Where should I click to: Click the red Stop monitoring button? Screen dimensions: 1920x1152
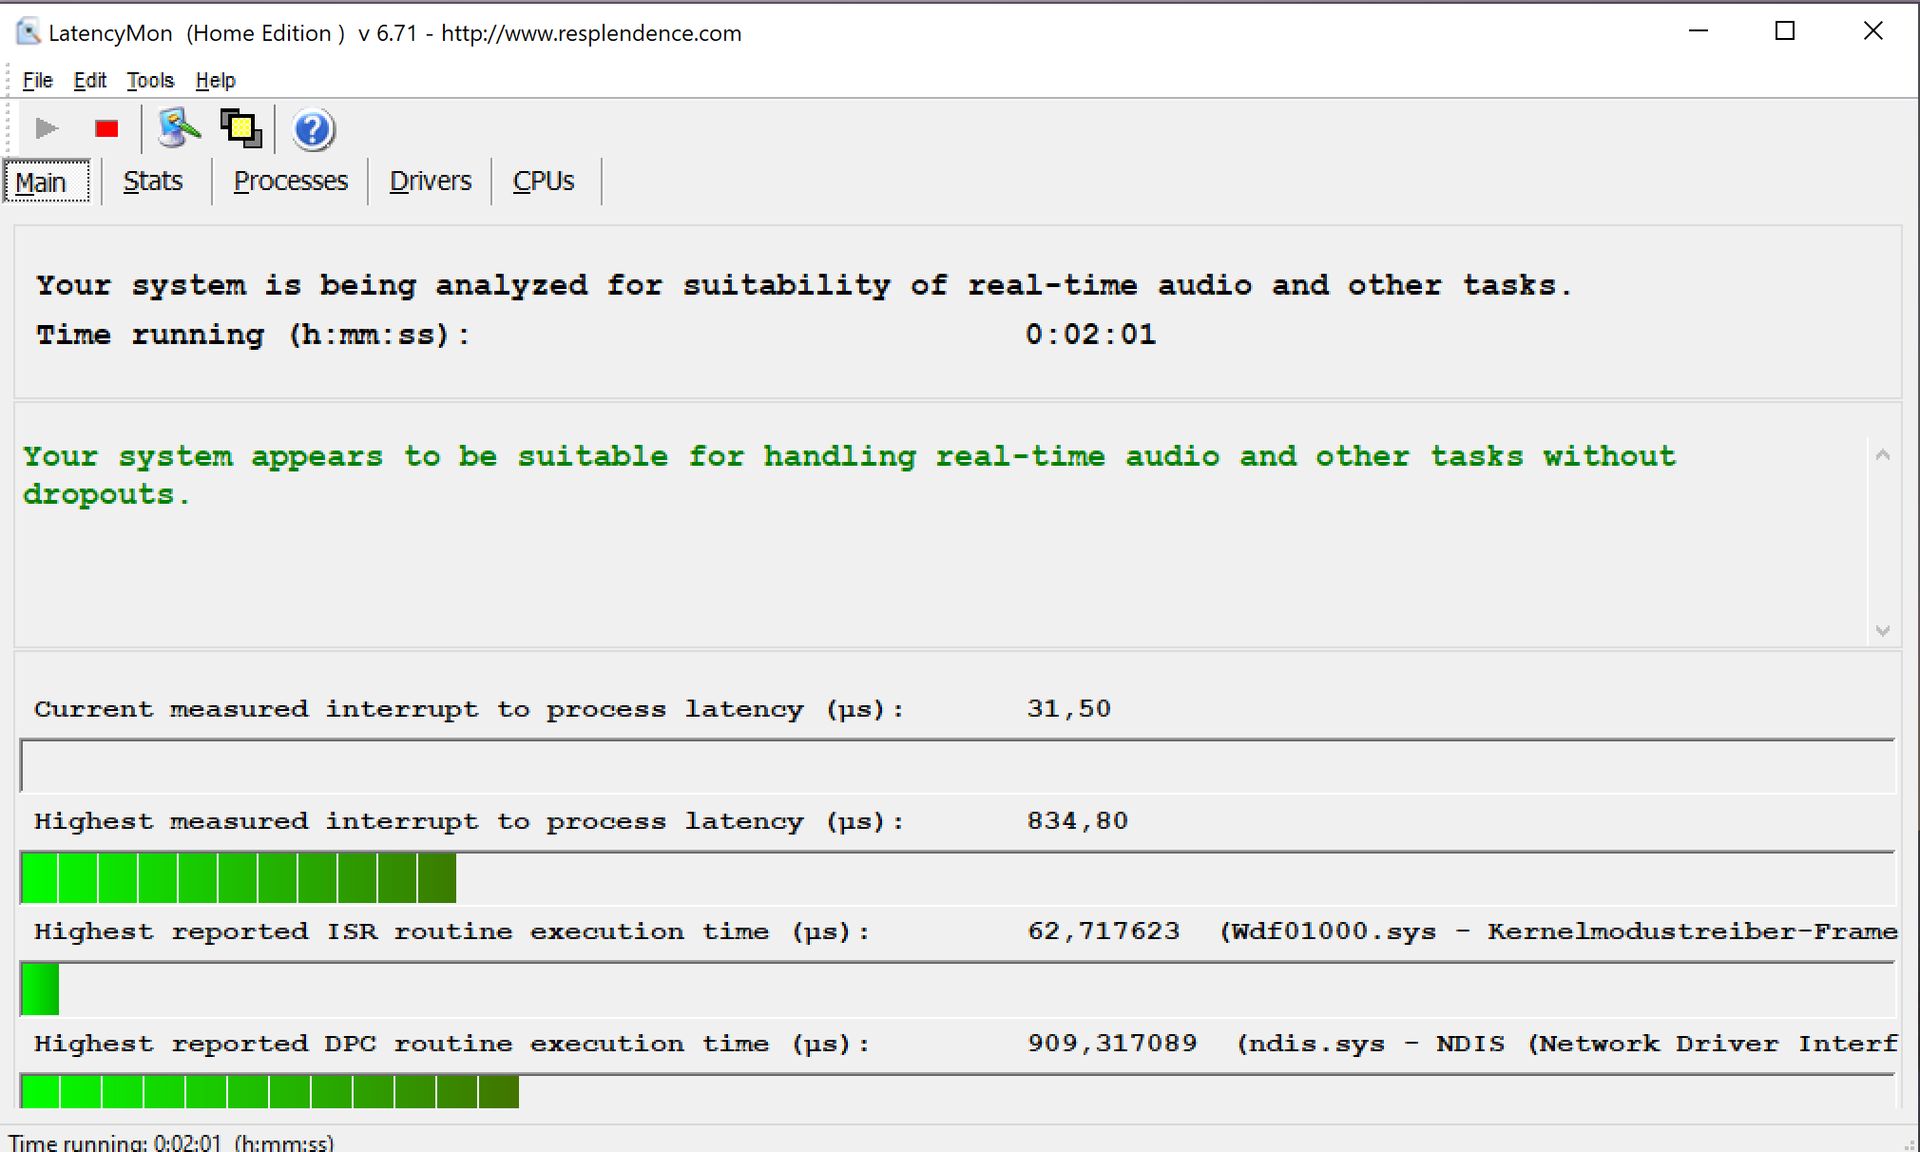tap(106, 129)
